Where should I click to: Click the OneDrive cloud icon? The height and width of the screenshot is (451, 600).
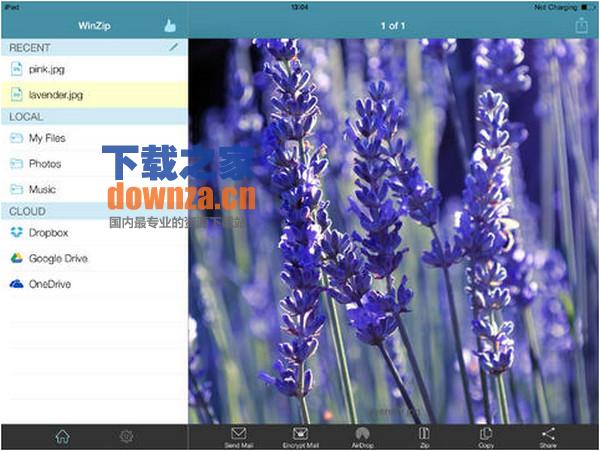coord(16,284)
